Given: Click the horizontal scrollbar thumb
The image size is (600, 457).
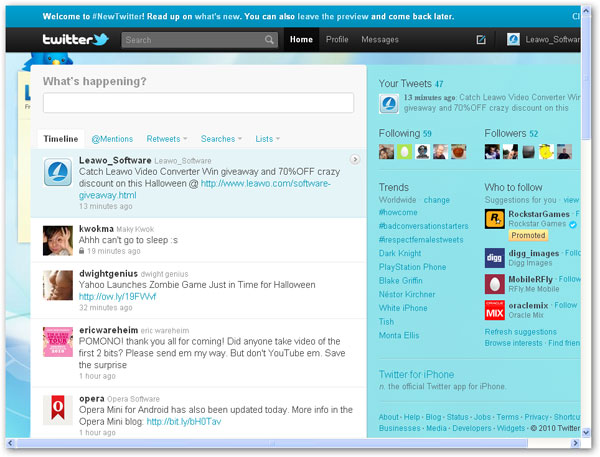Looking at the screenshot, I should pyautogui.click(x=272, y=443).
